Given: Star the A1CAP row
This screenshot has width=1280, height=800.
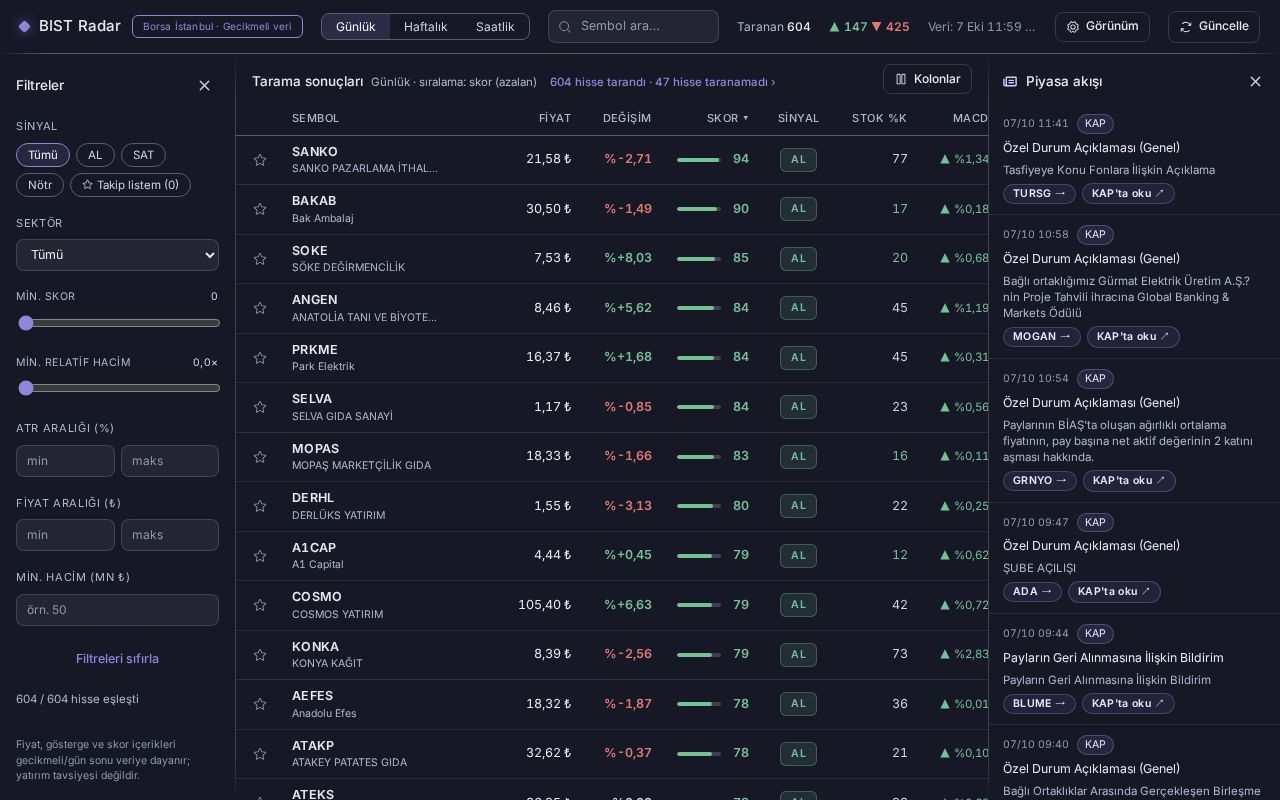Looking at the screenshot, I should 260,556.
